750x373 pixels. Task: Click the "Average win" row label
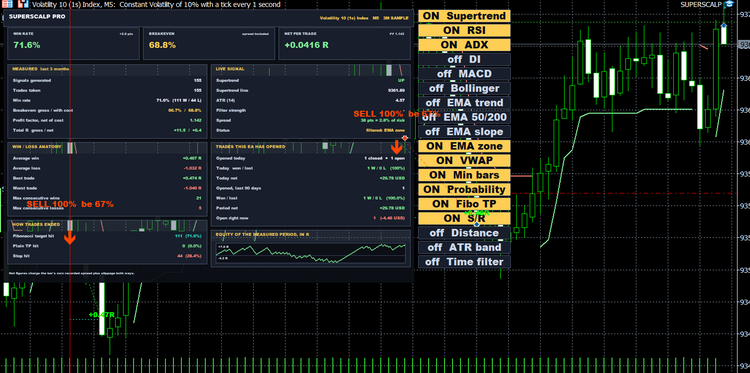click(26, 158)
